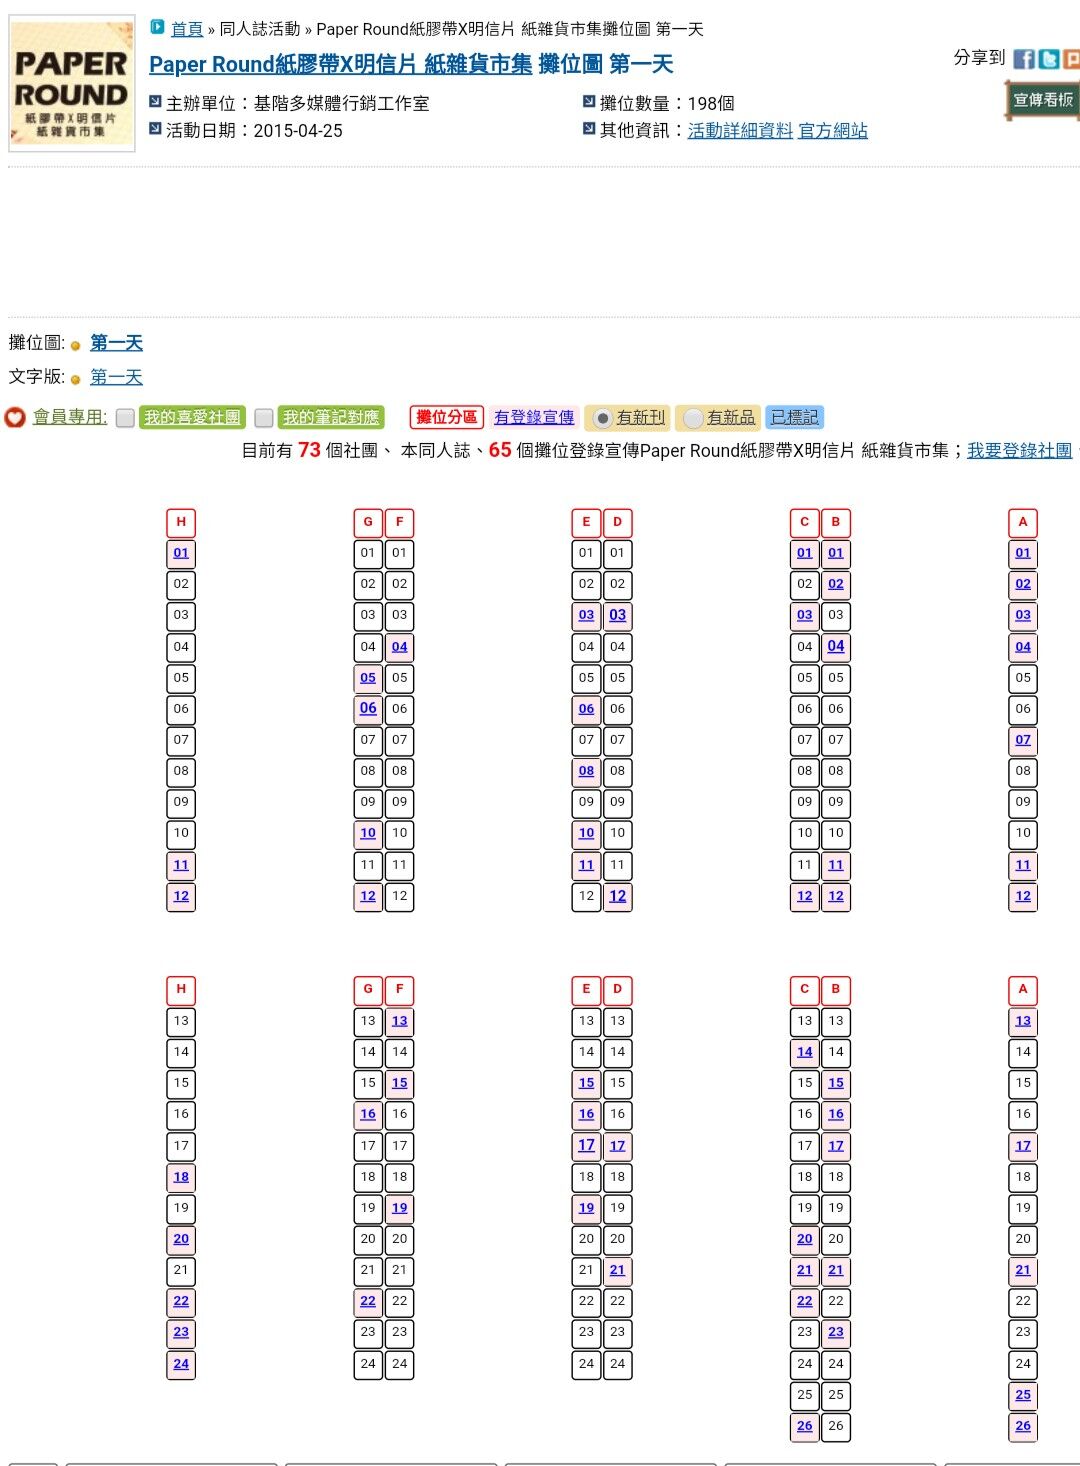
Task: Open booth B23
Action: pos(836,1332)
